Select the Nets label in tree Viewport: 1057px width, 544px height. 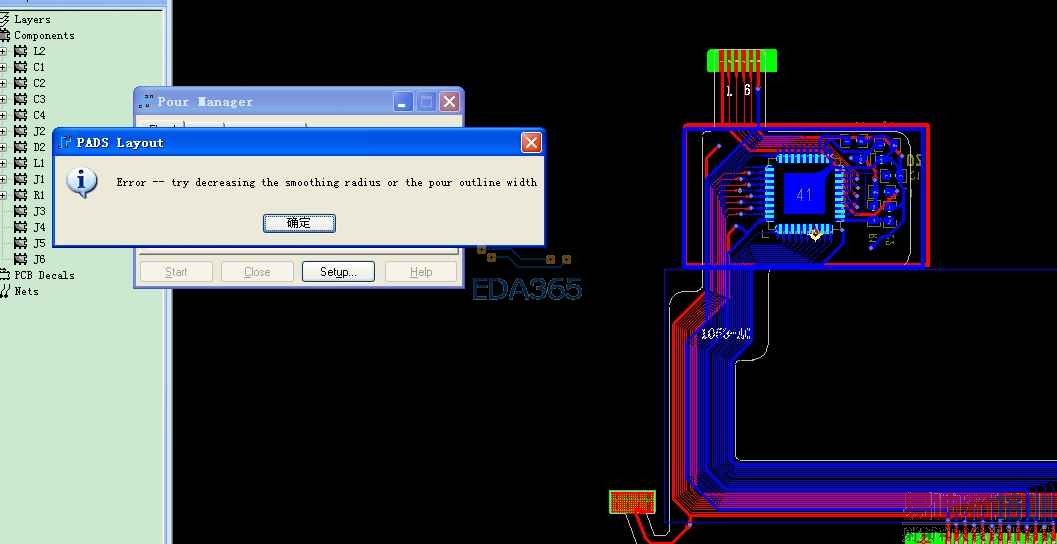tap(26, 291)
